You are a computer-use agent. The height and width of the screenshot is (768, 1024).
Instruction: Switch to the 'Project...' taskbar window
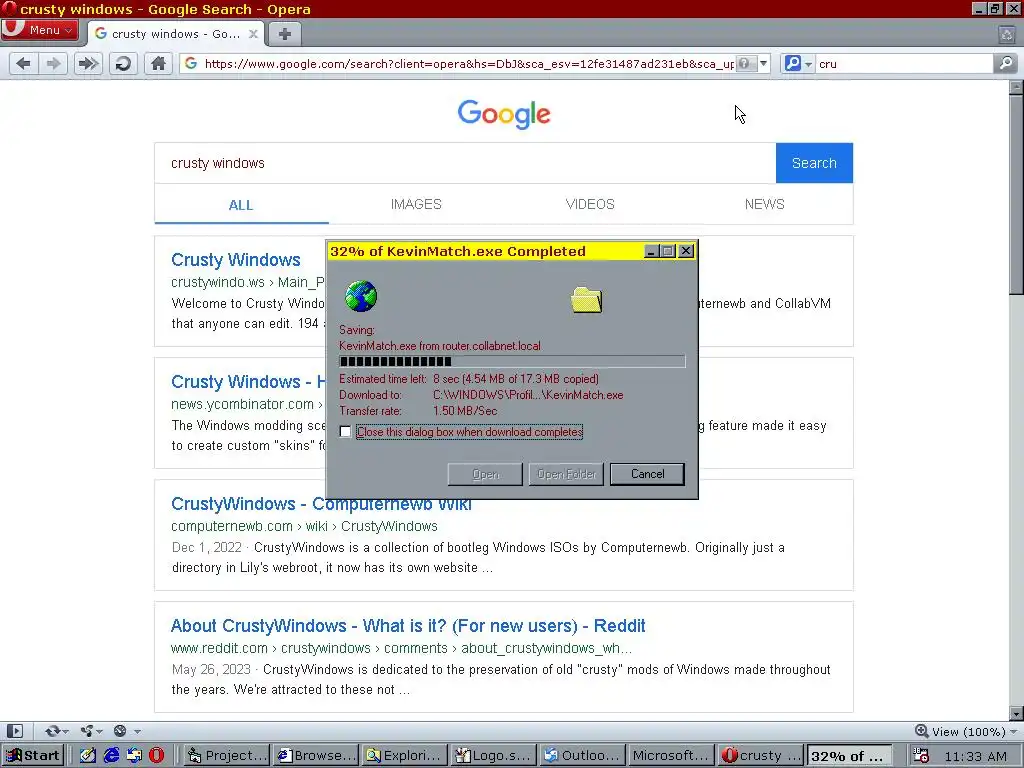(x=227, y=756)
